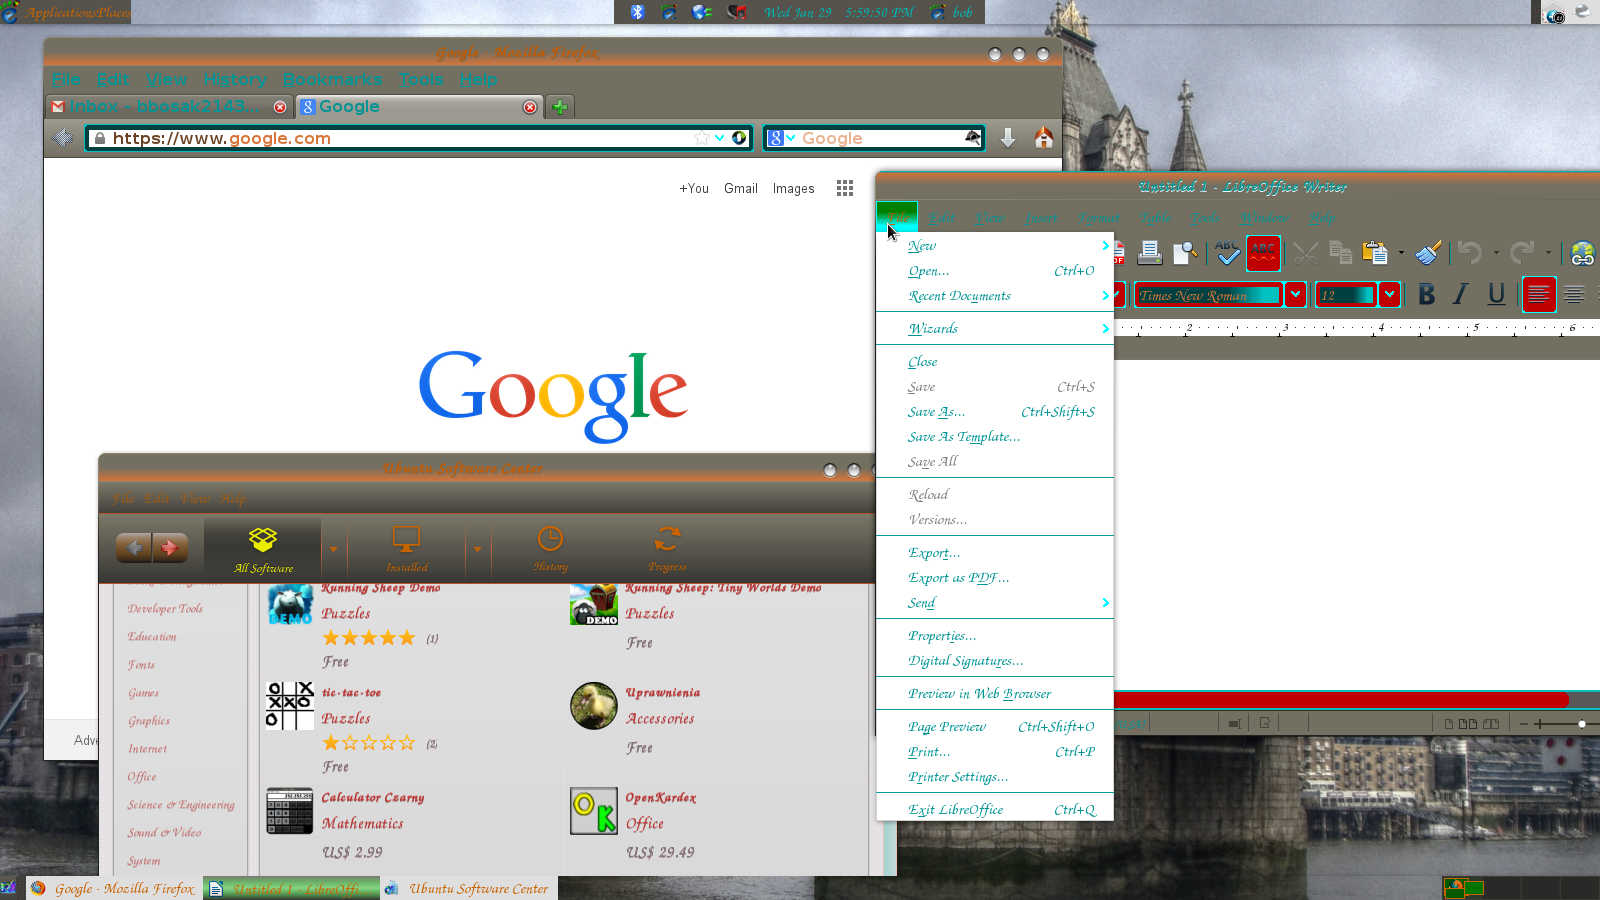Image resolution: width=1600 pixels, height=900 pixels.
Task: Open the Google apps grid icon
Action: pos(845,188)
